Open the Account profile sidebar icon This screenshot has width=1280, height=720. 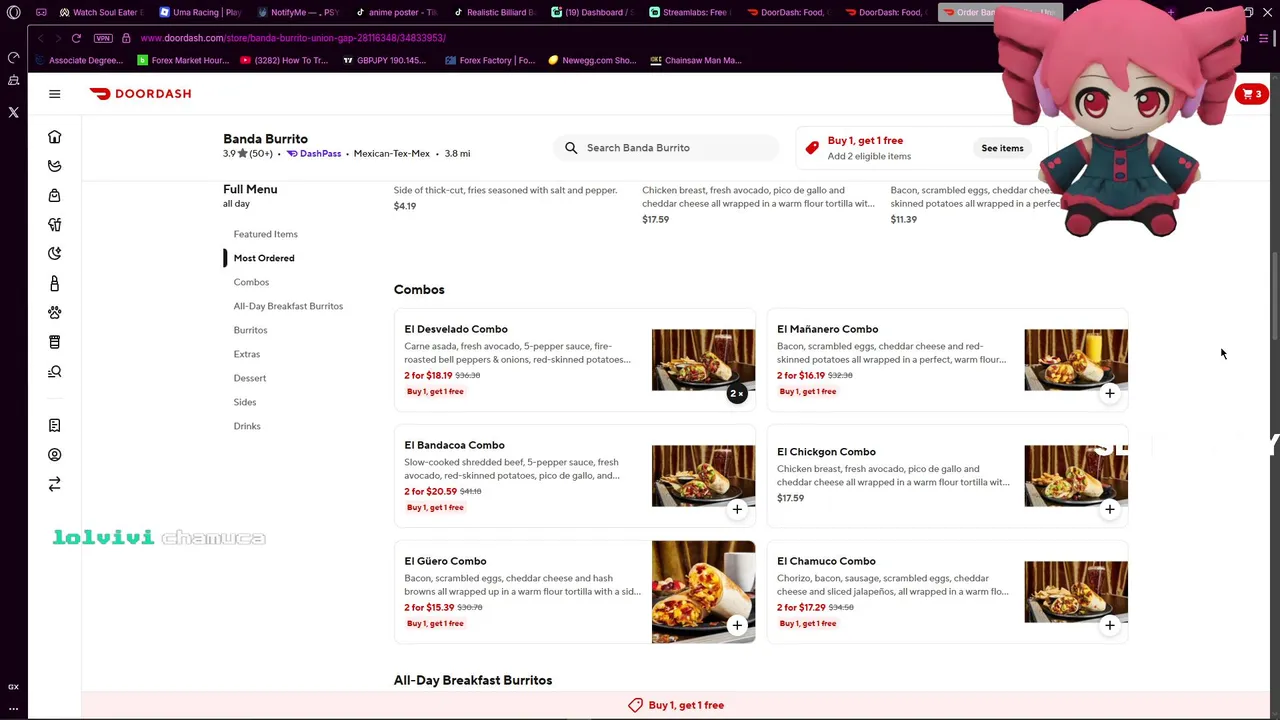55,455
